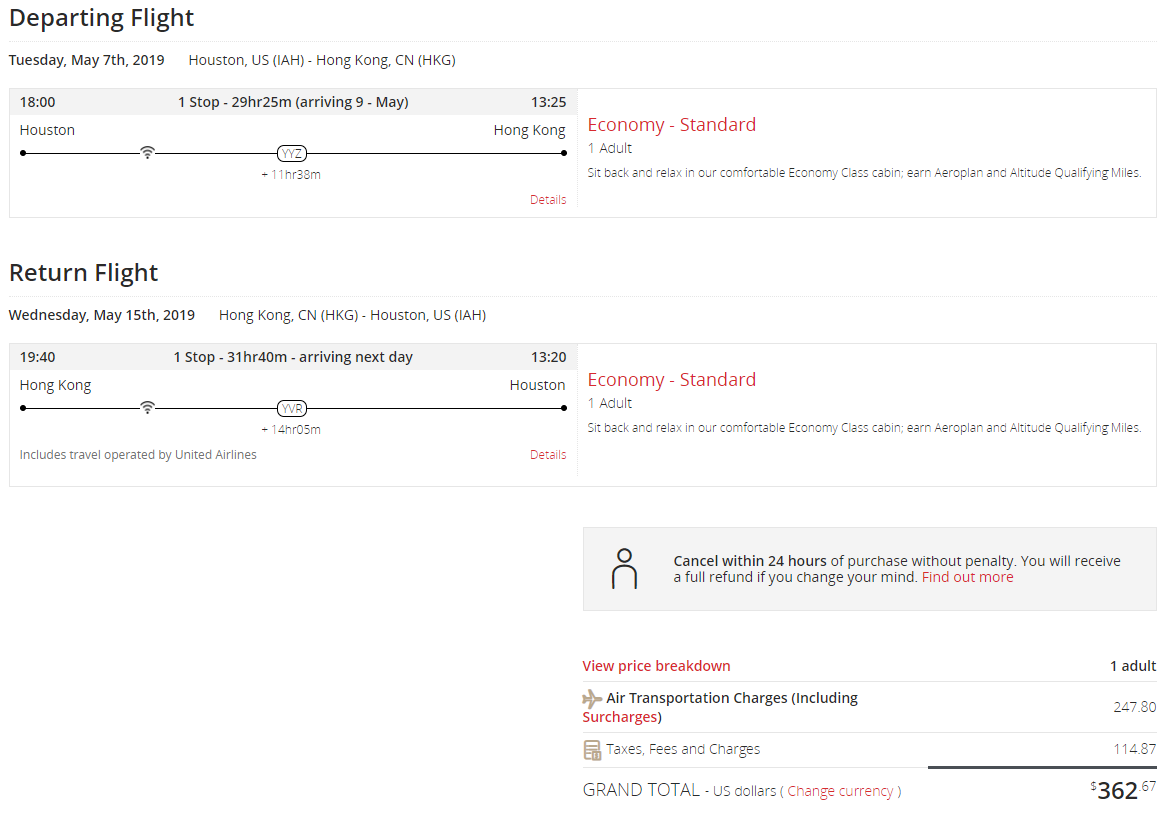Viewport: 1173px width, 814px height.
Task: Click the Wi-Fi icon on the departing flight
Action: click(147, 153)
